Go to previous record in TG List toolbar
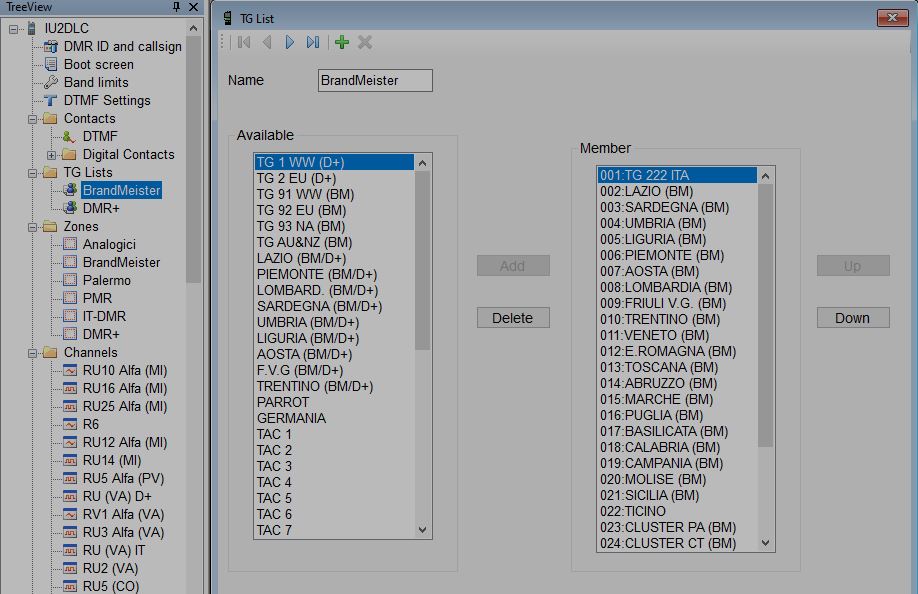Screen dimensions: 918x594 267,42
